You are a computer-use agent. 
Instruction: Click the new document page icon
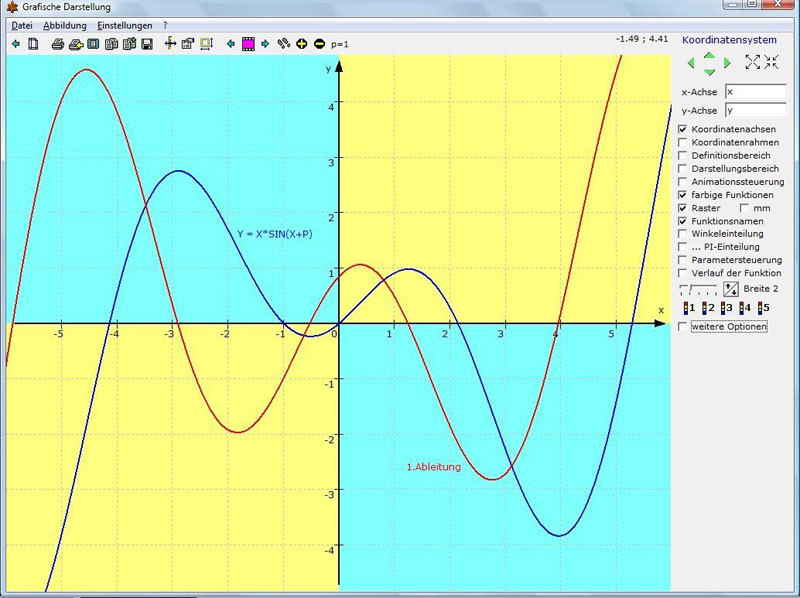tap(33, 44)
